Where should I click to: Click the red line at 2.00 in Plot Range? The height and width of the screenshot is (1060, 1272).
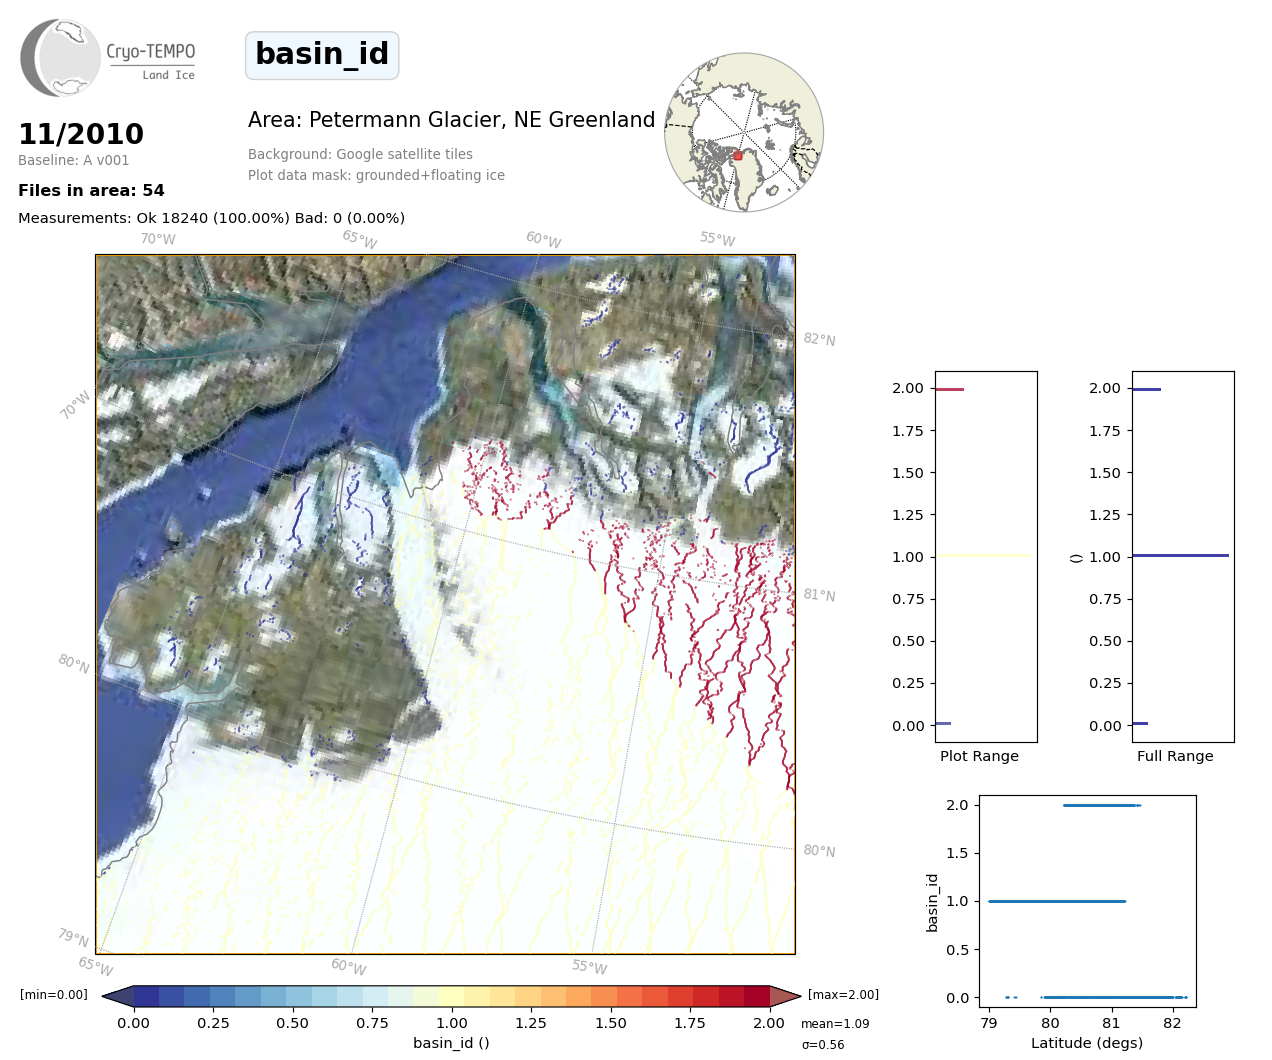(949, 389)
